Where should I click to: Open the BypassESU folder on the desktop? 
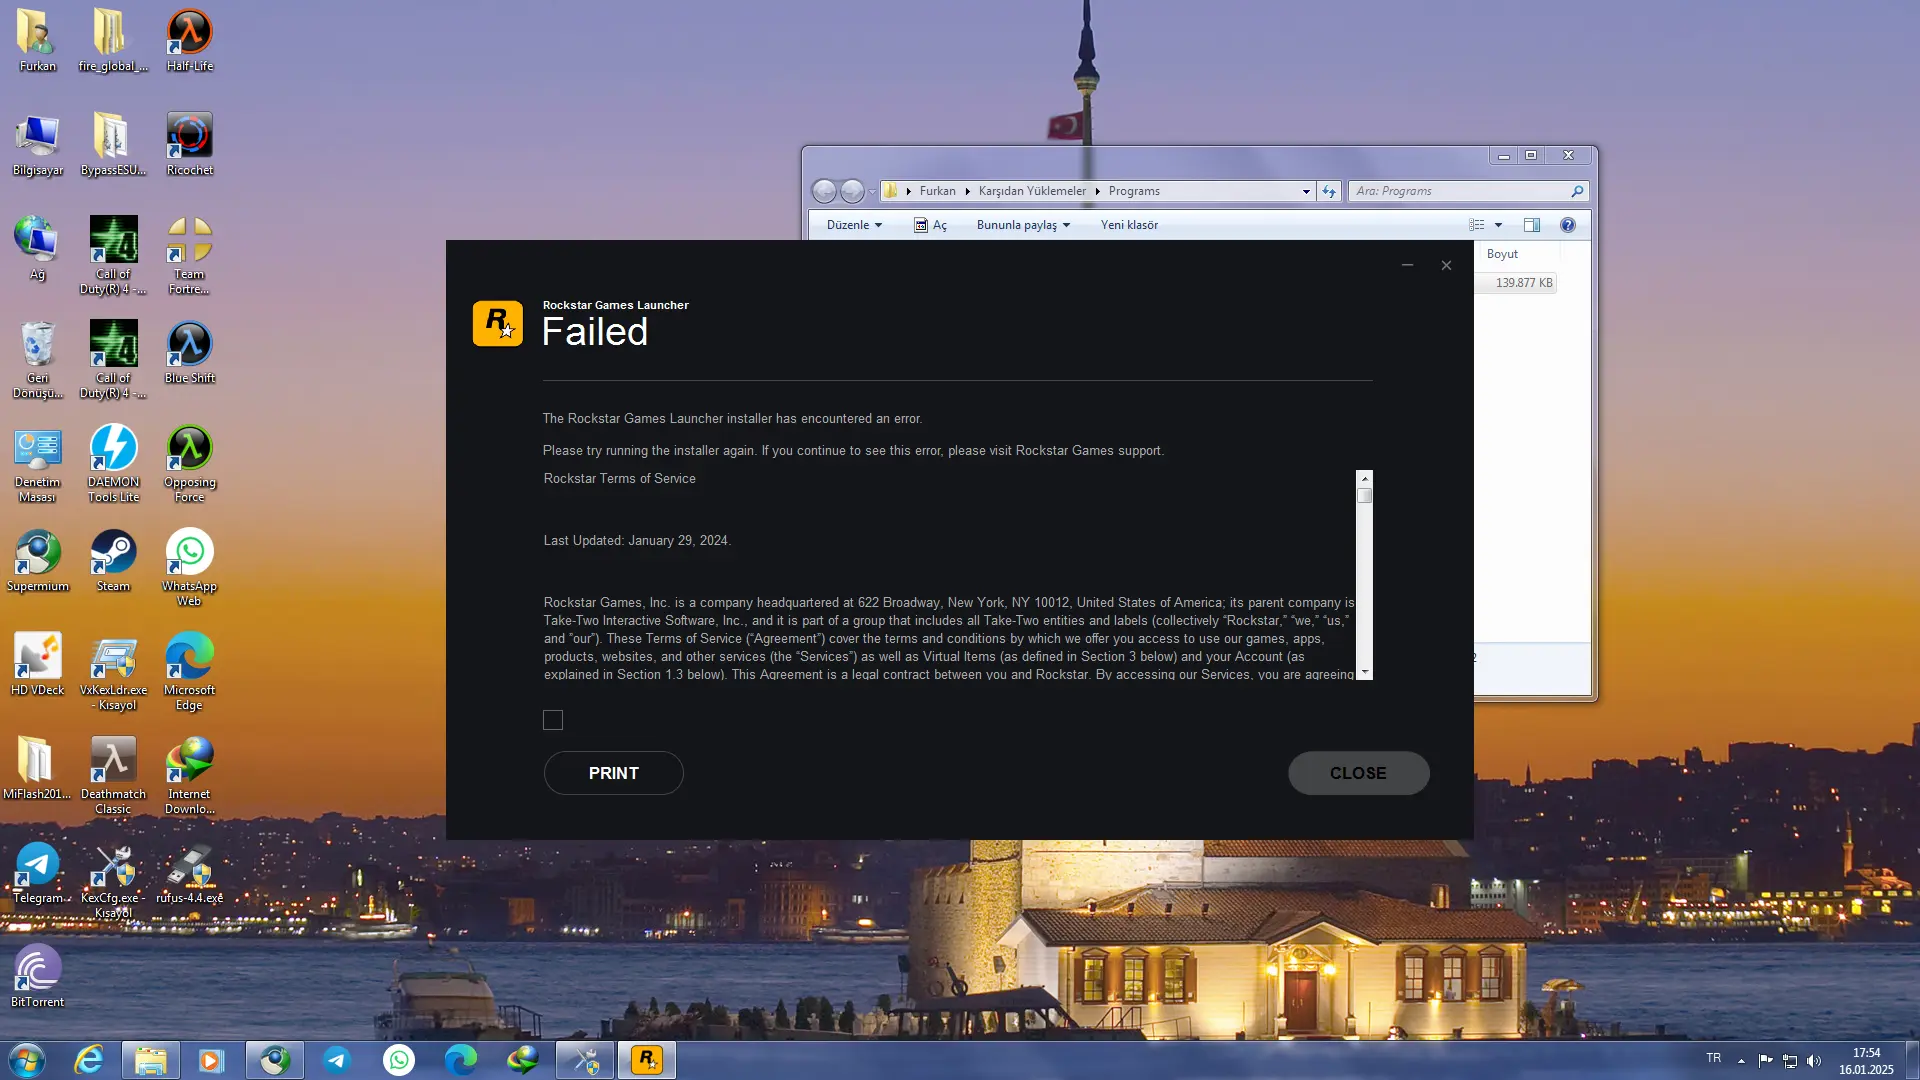click(113, 145)
